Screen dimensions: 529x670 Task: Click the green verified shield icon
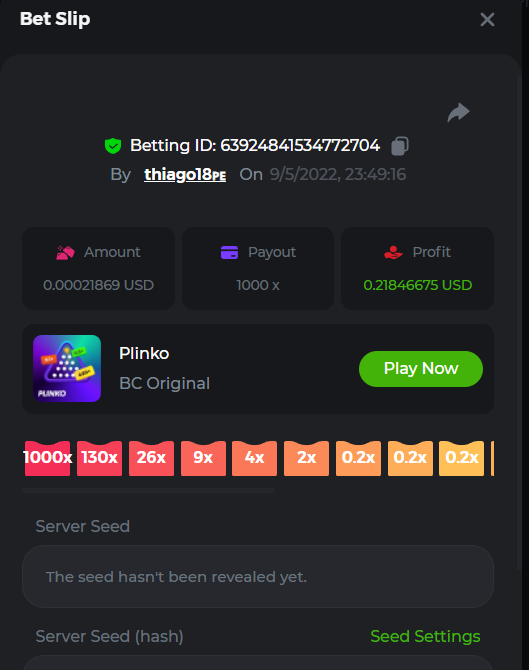pos(113,146)
